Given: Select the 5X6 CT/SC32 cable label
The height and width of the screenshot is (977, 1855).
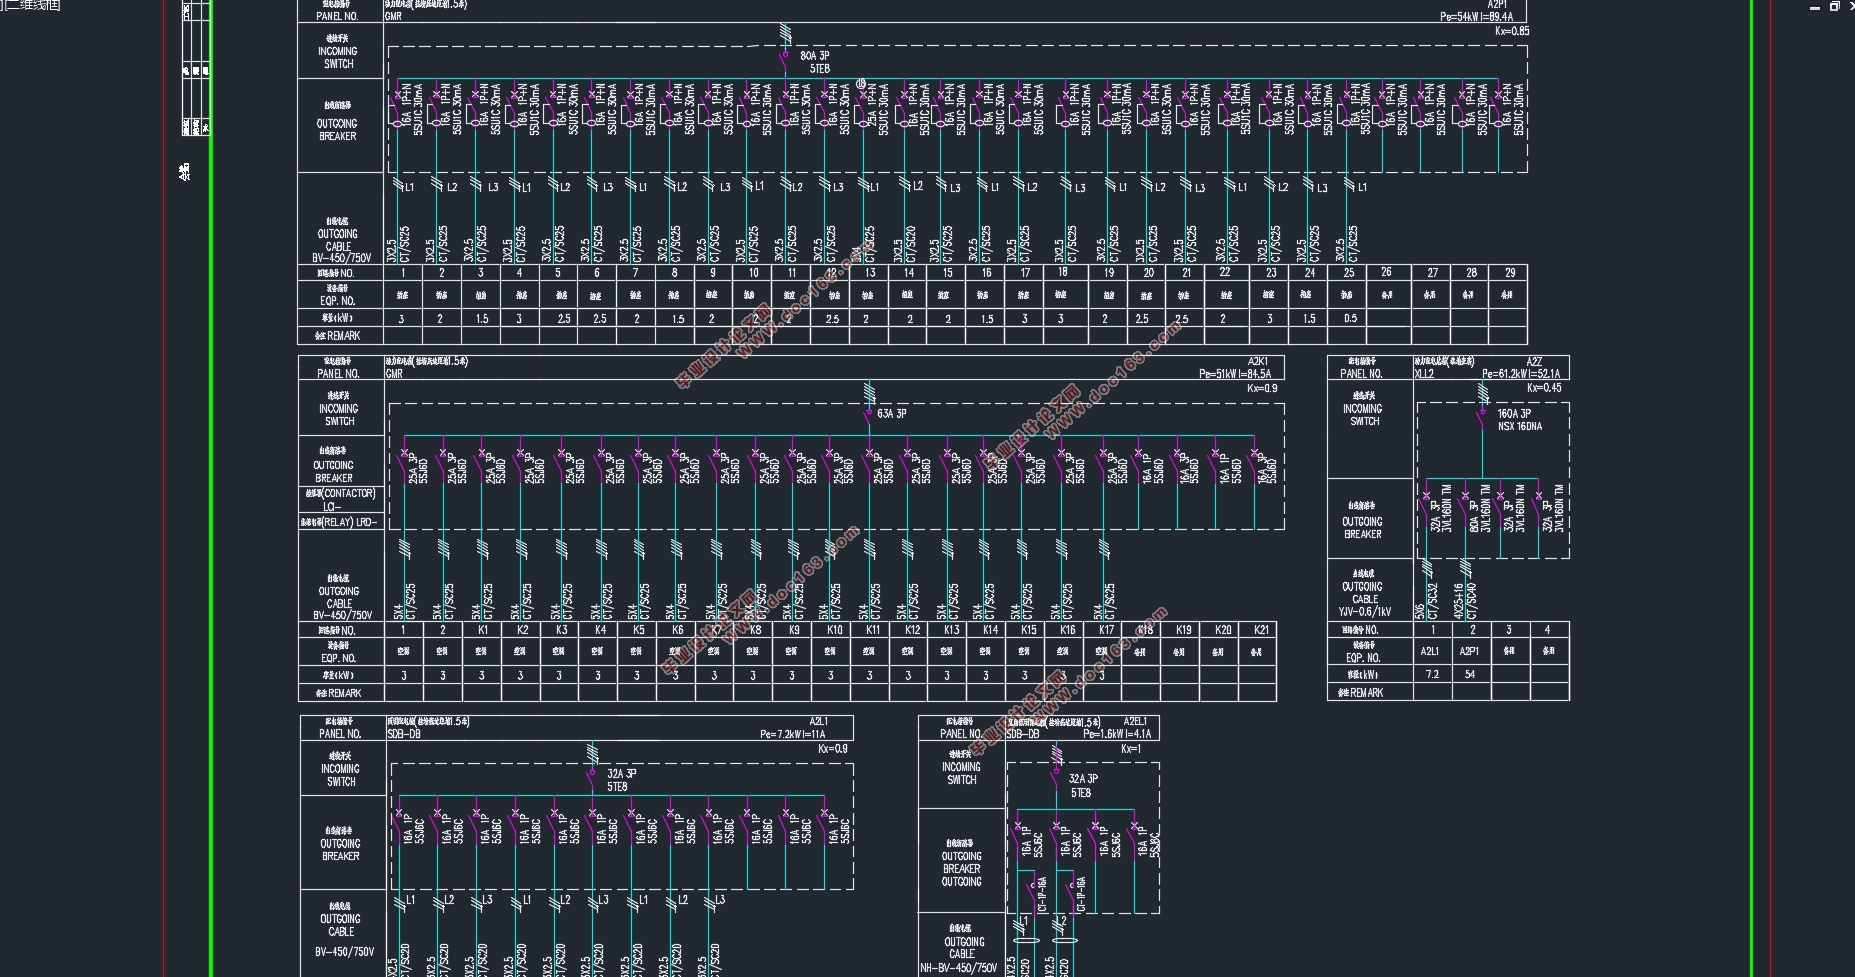Looking at the screenshot, I should click(1425, 601).
